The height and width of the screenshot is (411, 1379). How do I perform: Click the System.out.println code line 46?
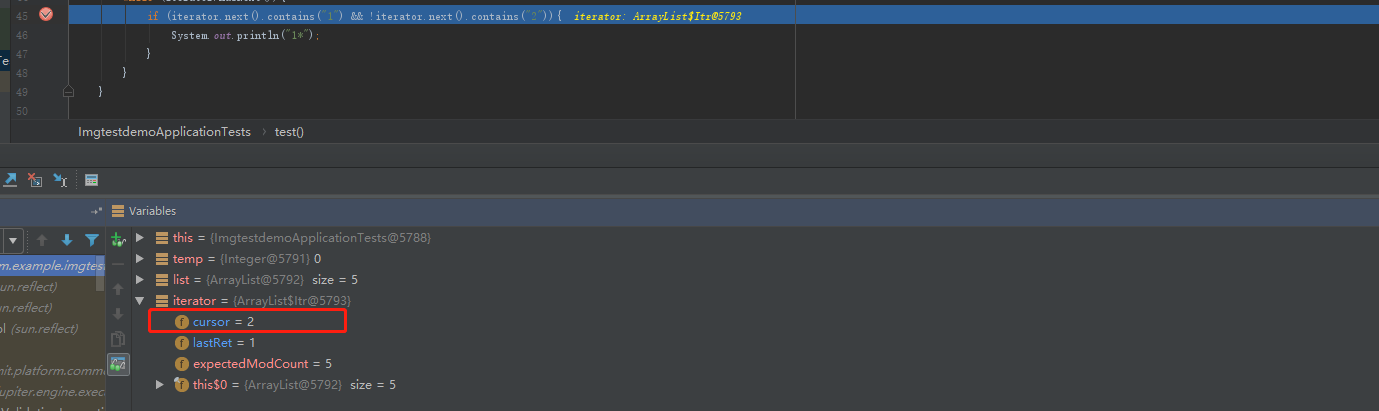tap(245, 35)
